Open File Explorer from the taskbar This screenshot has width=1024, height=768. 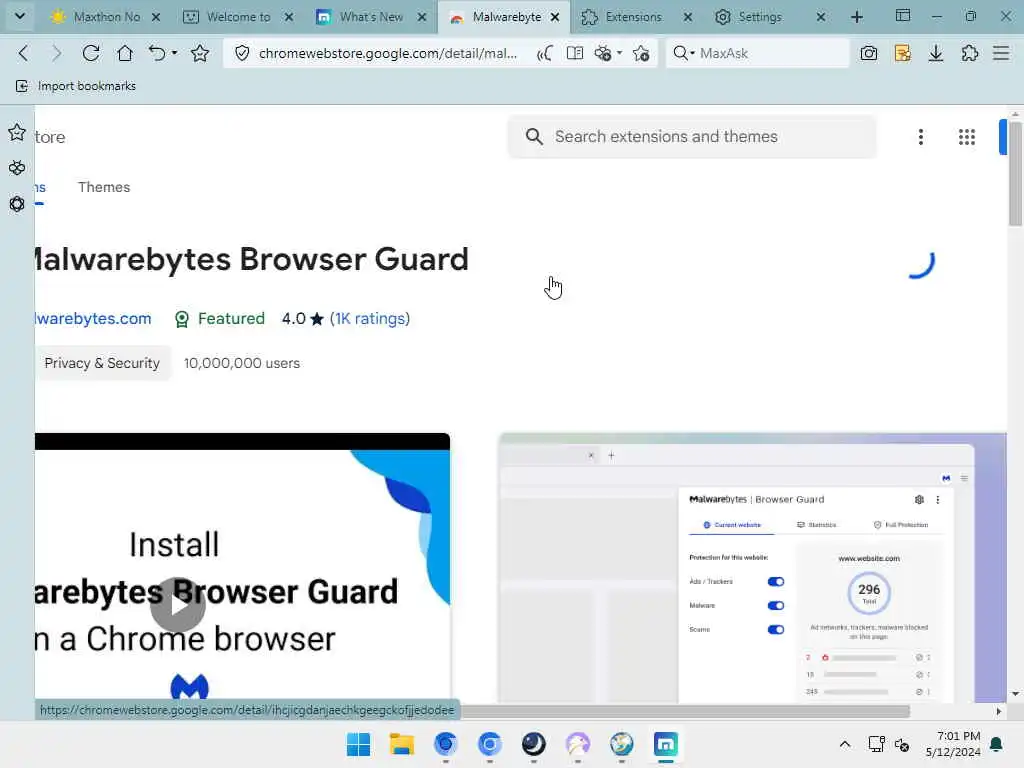(x=402, y=744)
